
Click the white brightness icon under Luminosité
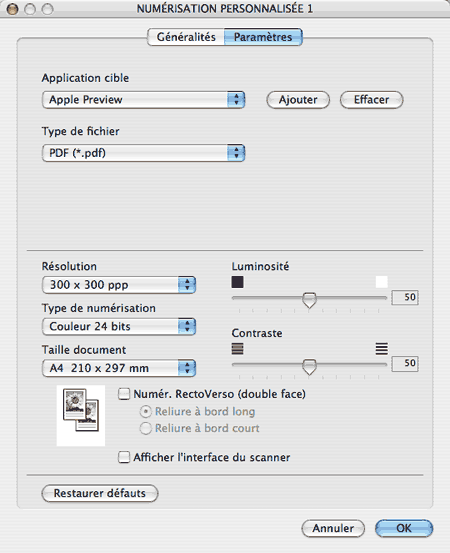[382, 282]
